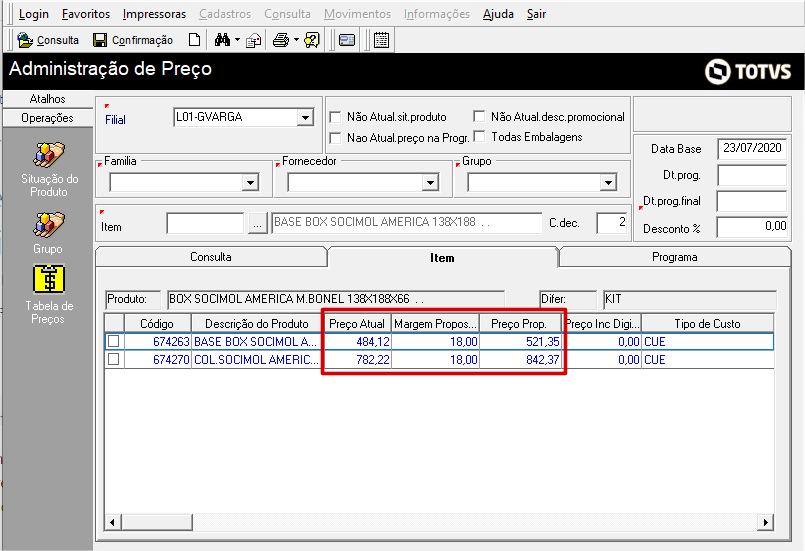Click the window panel toolbar icon
Screen dimensions: 805x551
click(x=347, y=40)
